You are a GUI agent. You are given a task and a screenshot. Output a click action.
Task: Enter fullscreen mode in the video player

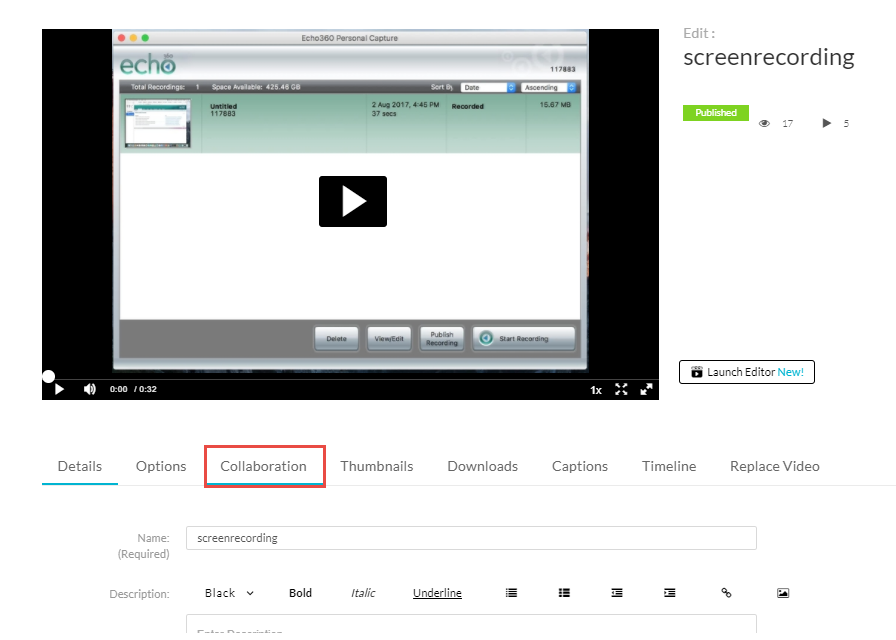tap(621, 389)
